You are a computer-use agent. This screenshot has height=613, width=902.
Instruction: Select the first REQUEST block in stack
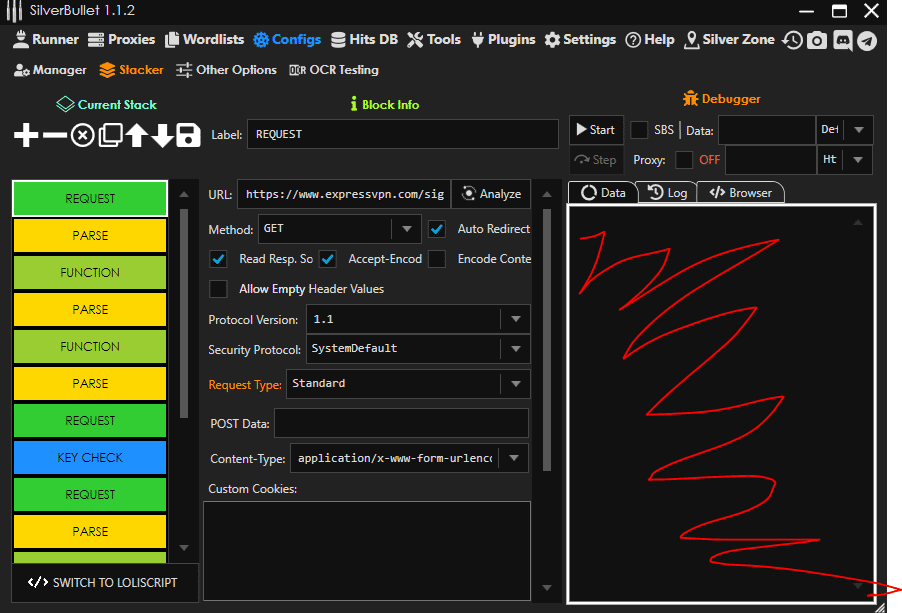(90, 198)
